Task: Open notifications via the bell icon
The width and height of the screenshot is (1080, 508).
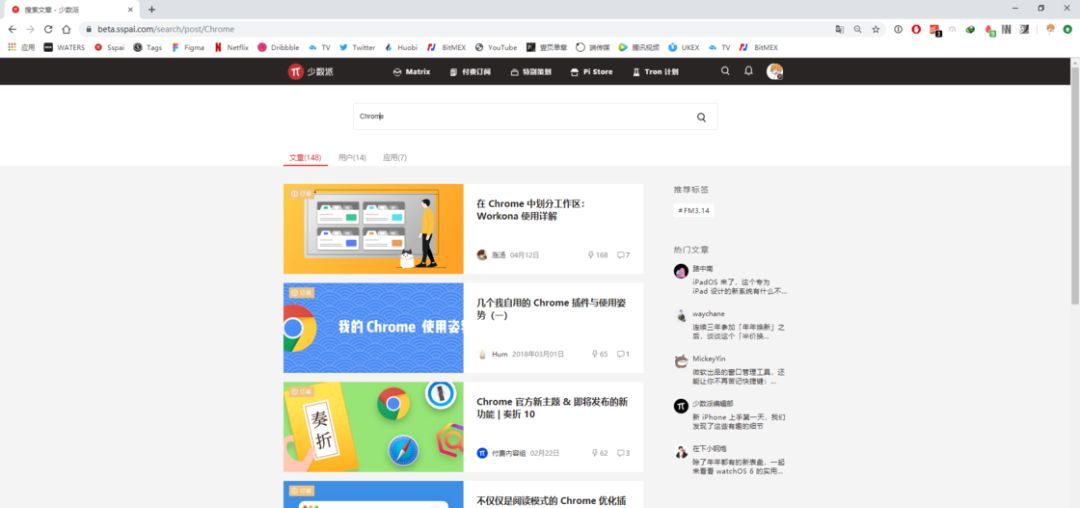Action: (x=749, y=71)
